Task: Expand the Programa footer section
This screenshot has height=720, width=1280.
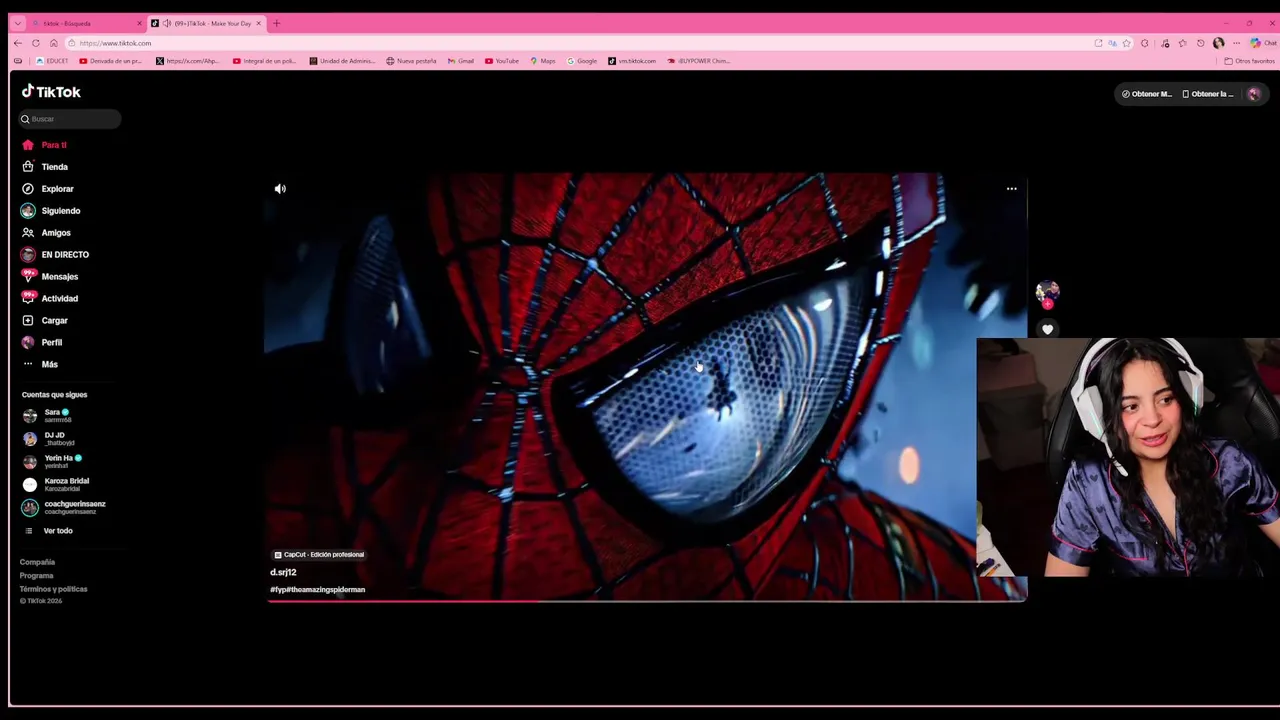Action: tap(36, 576)
